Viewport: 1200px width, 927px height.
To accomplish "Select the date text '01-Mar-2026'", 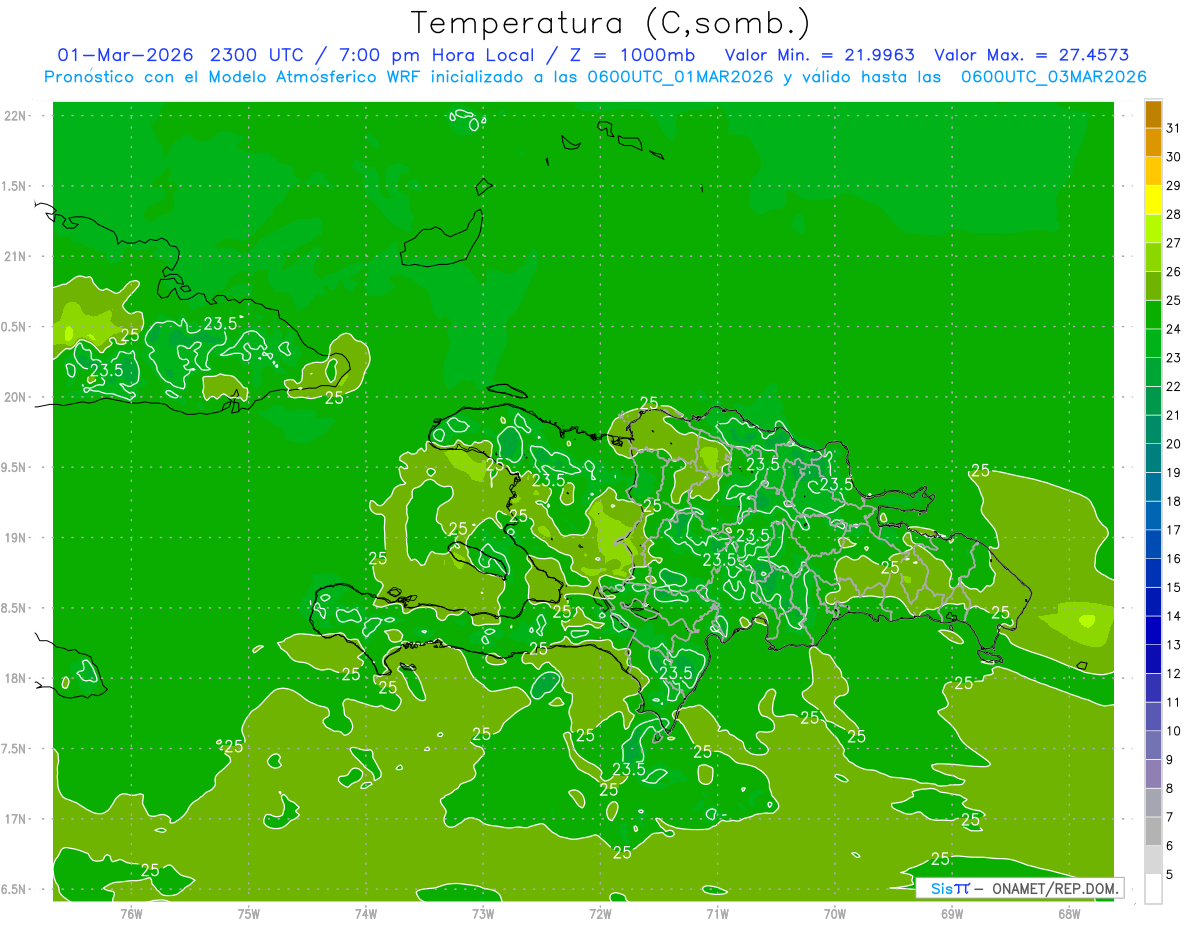I will click(x=126, y=55).
